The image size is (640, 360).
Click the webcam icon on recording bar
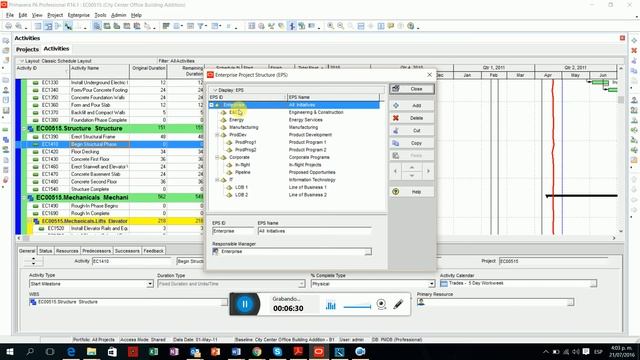(x=381, y=304)
